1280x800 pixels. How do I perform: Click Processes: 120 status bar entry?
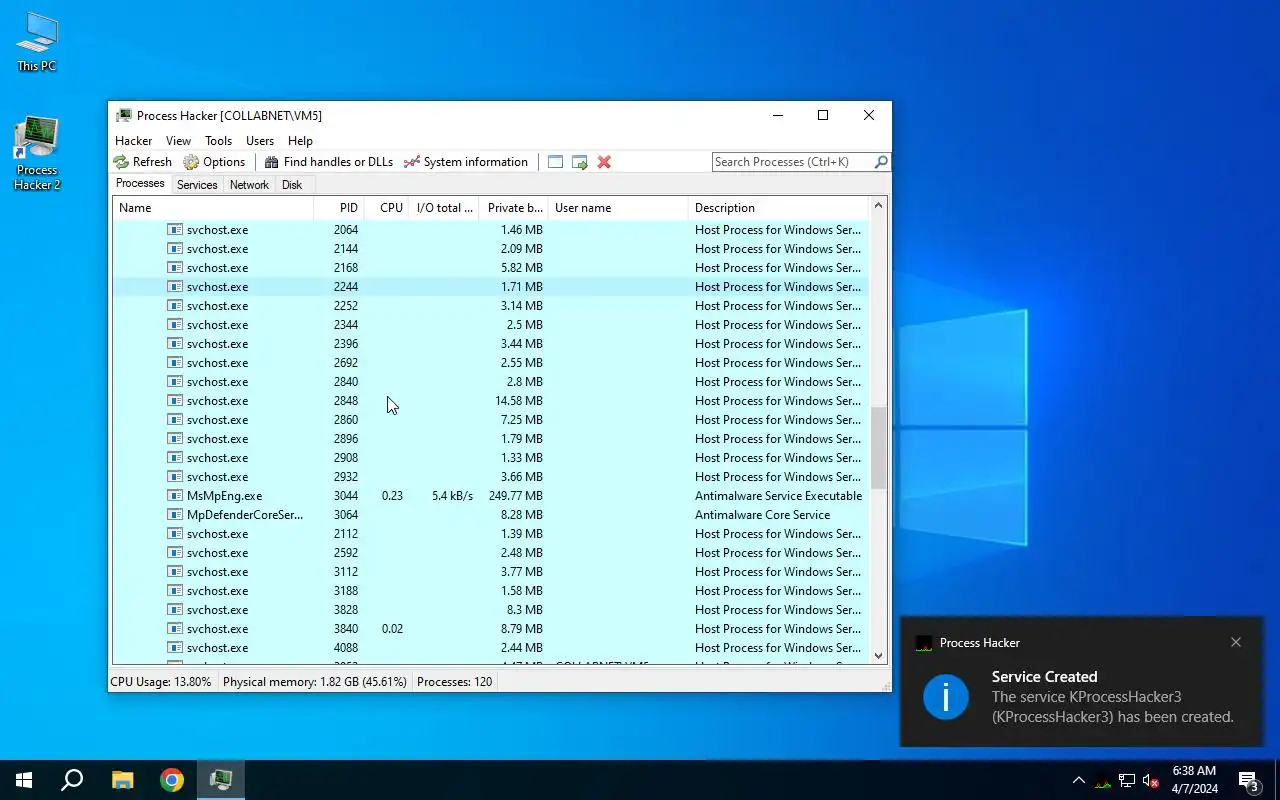tap(455, 682)
